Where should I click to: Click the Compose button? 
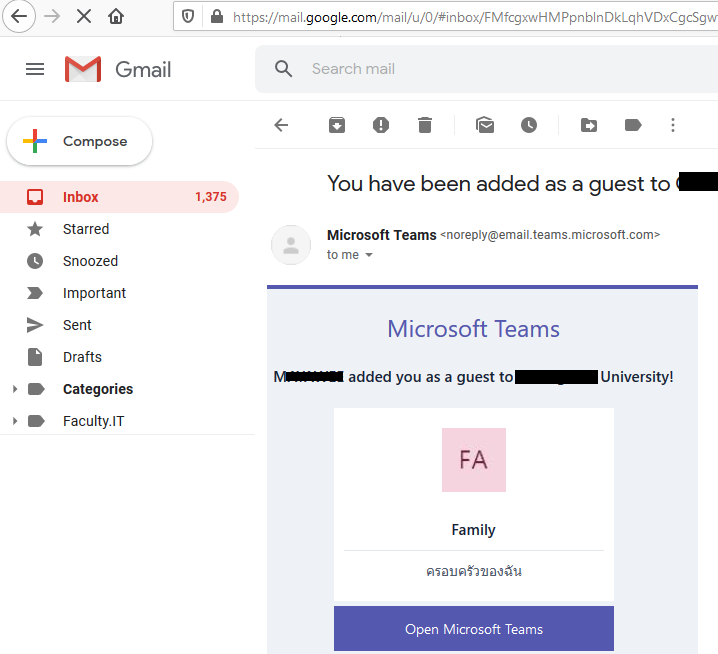click(80, 141)
